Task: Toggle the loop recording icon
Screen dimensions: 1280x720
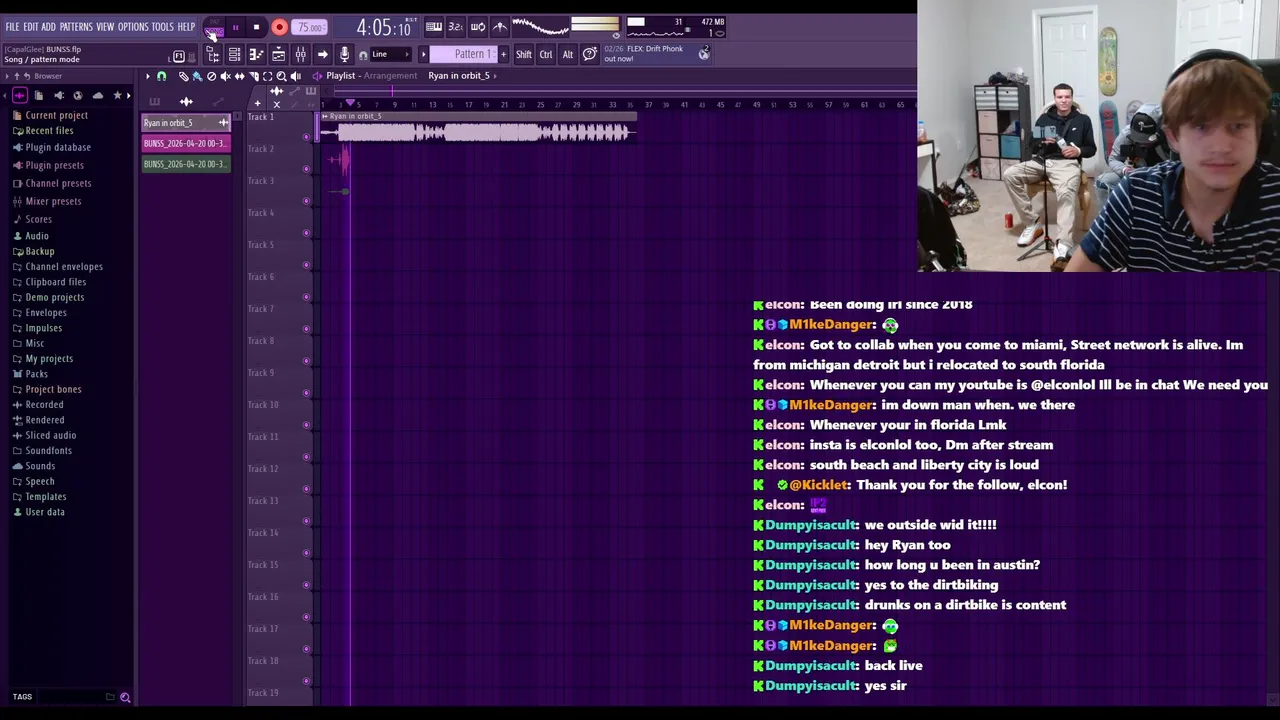Action: click(x=478, y=27)
